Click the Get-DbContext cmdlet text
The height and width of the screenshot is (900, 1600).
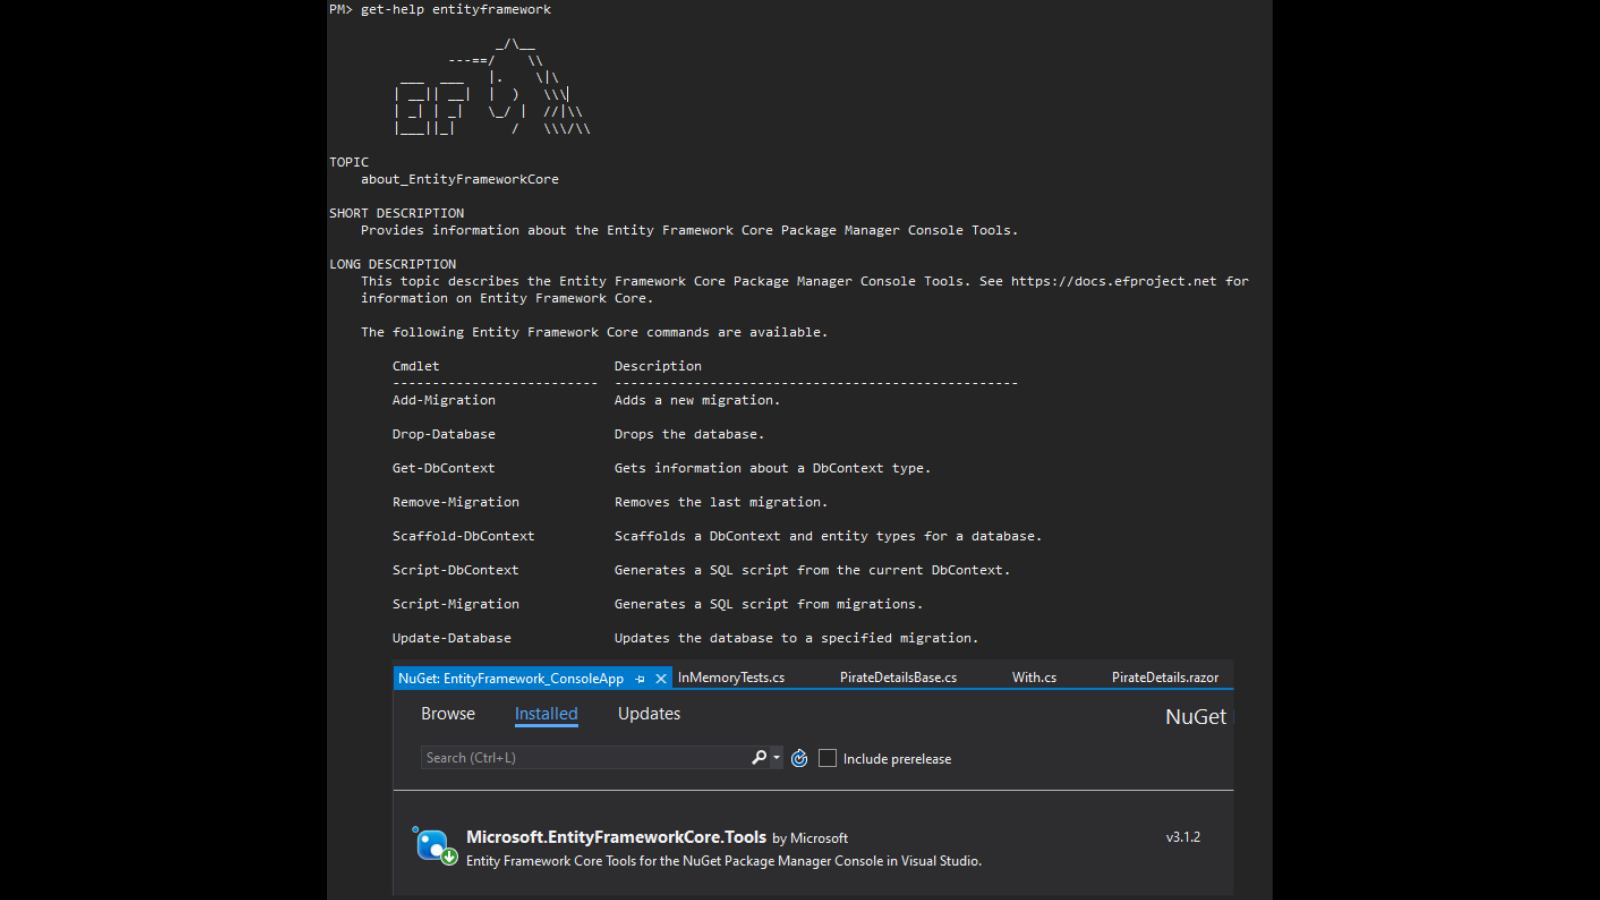click(444, 468)
